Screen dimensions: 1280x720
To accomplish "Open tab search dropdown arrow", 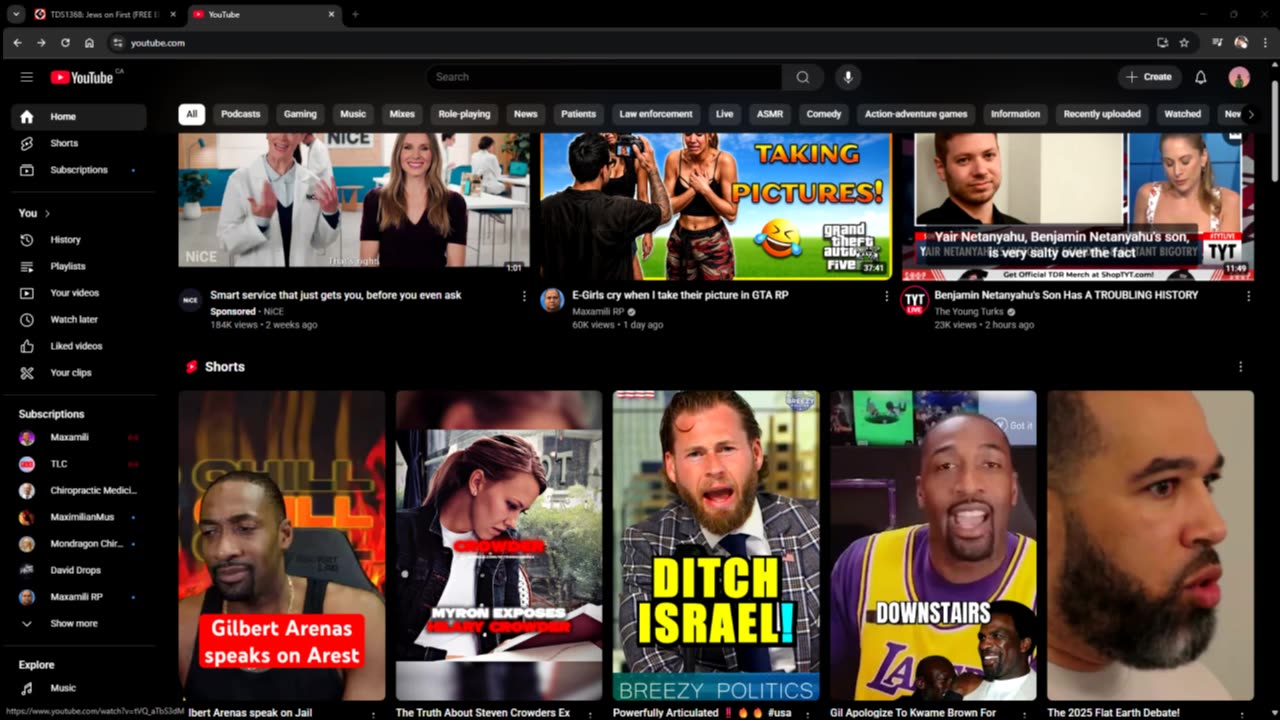I will 16,14.
